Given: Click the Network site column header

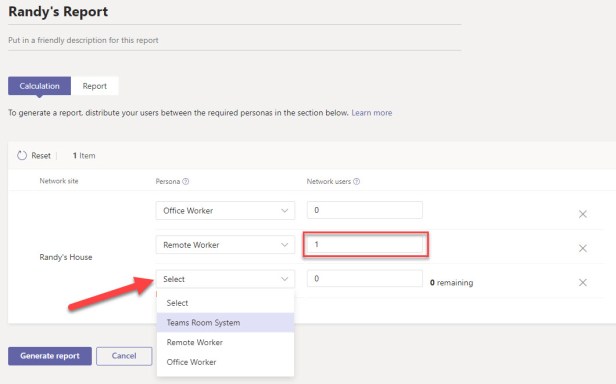Looking at the screenshot, I should pyautogui.click(x=59, y=181).
